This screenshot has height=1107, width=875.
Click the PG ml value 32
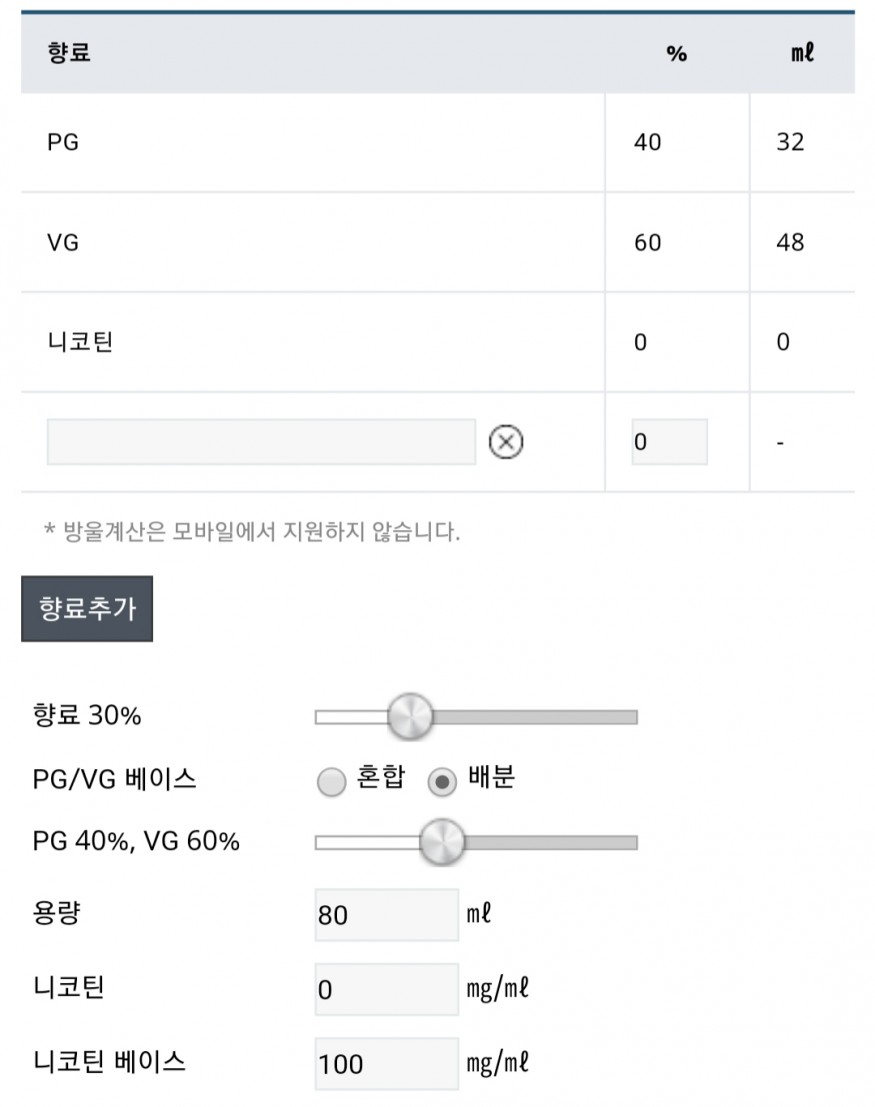(x=790, y=142)
